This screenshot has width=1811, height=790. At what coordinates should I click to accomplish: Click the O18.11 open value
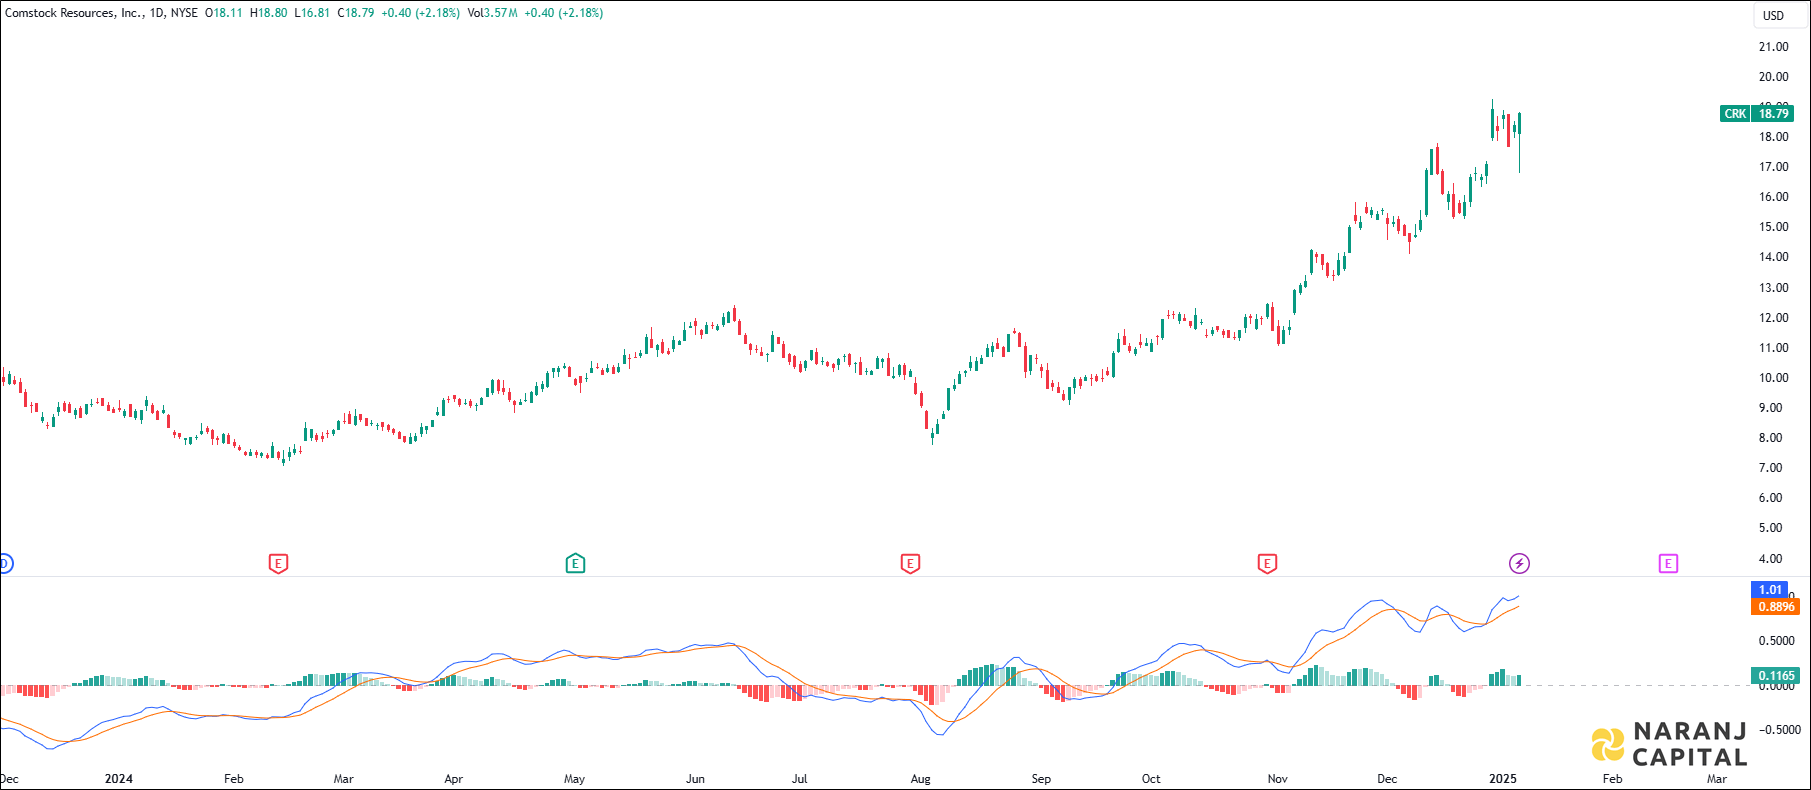[224, 13]
